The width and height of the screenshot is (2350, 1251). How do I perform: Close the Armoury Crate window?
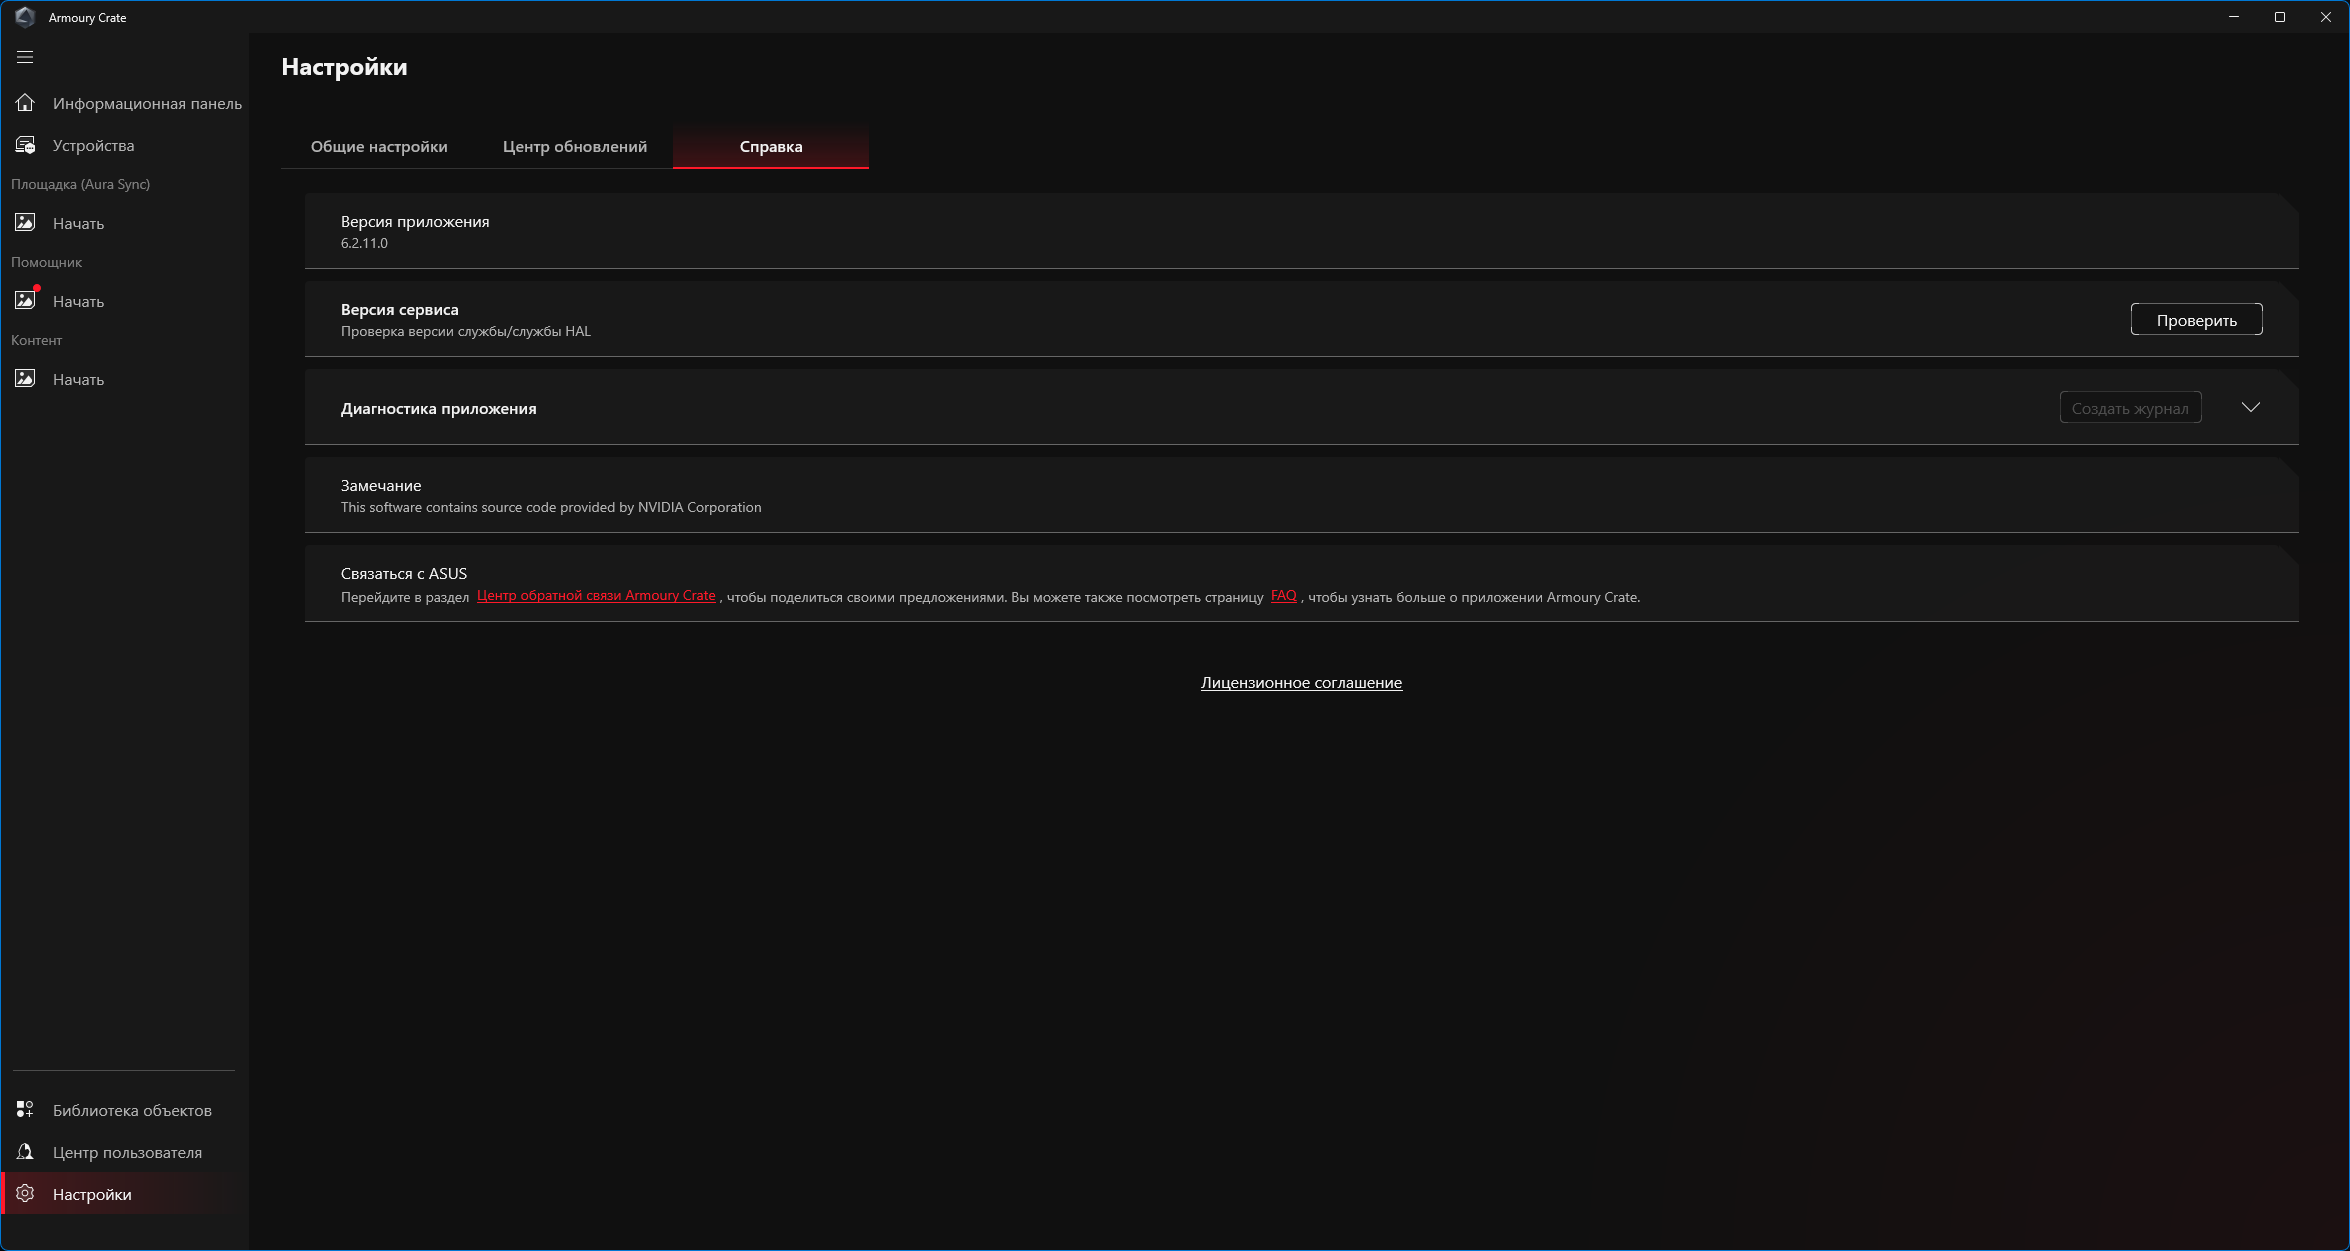[2326, 17]
